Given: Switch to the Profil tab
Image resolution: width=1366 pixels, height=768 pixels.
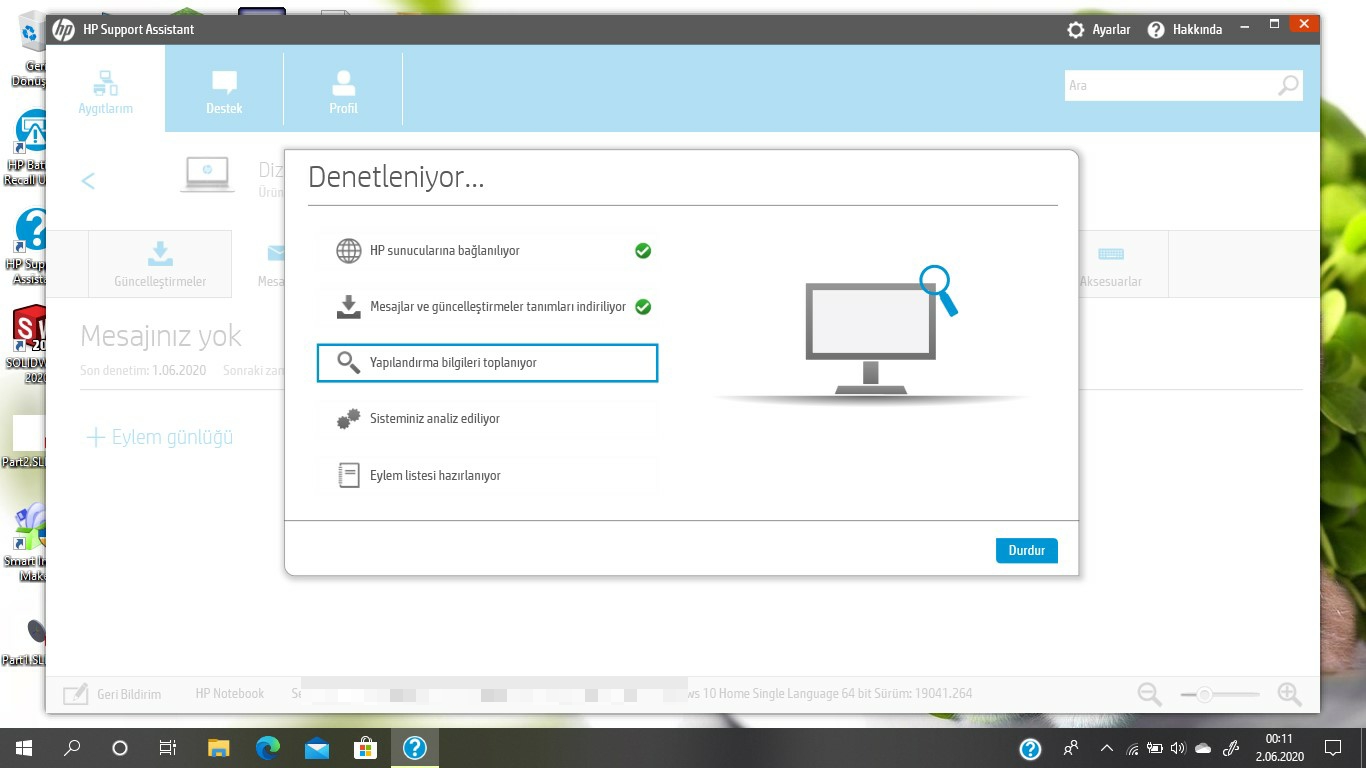Looking at the screenshot, I should [x=343, y=90].
